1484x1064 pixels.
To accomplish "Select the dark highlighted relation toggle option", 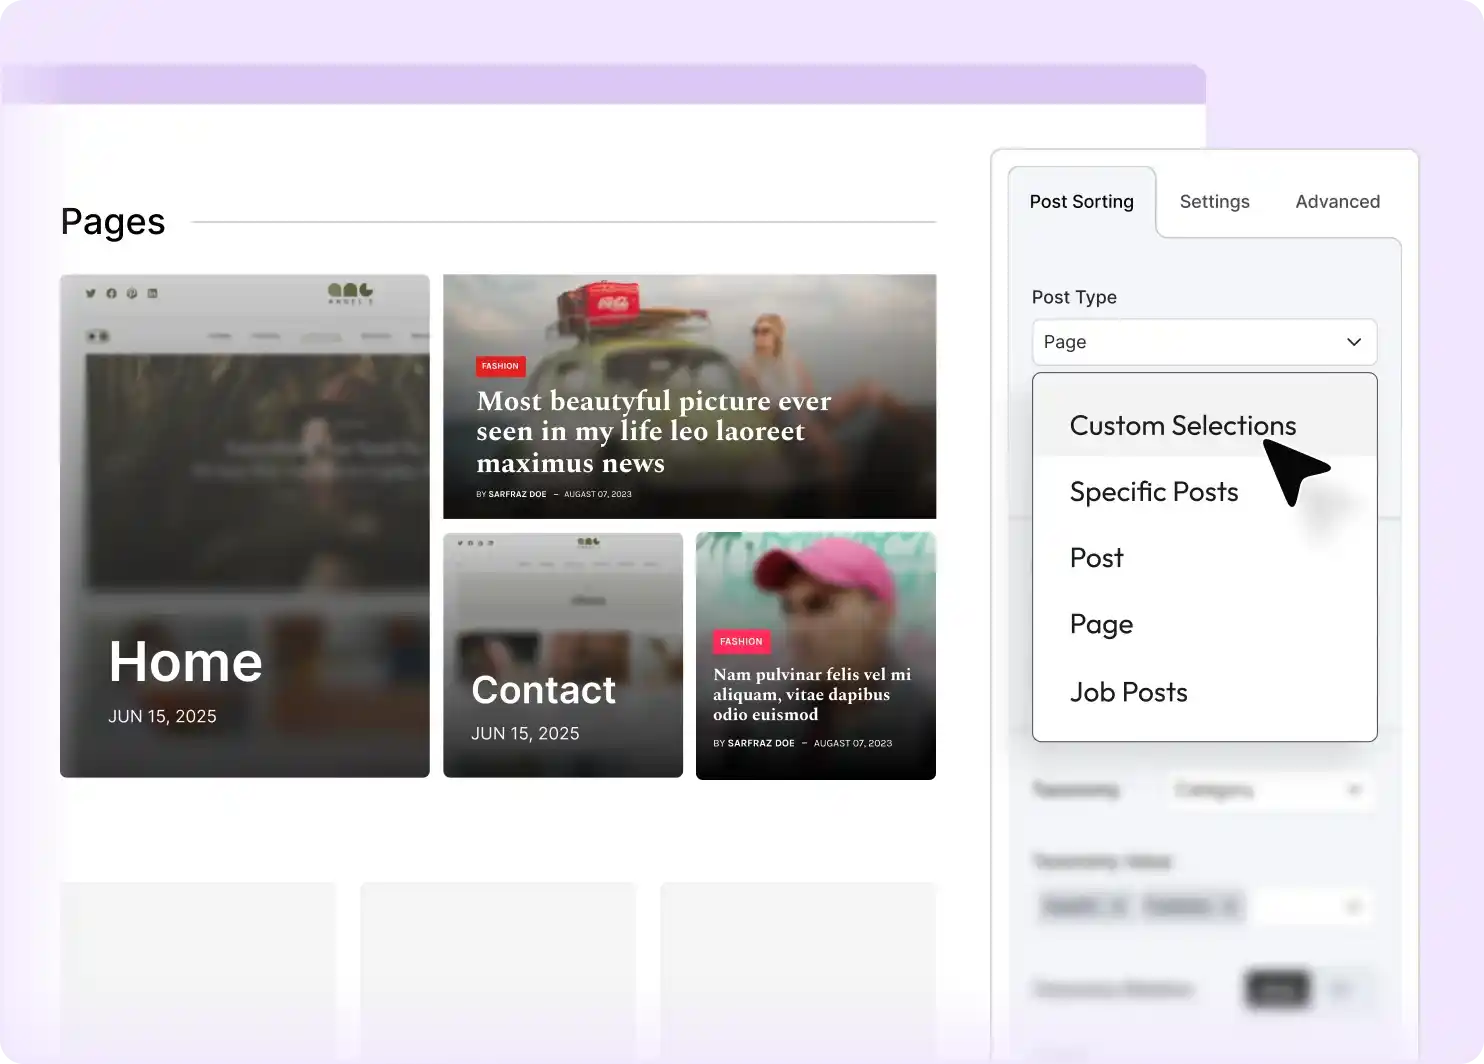I will click(x=1277, y=989).
